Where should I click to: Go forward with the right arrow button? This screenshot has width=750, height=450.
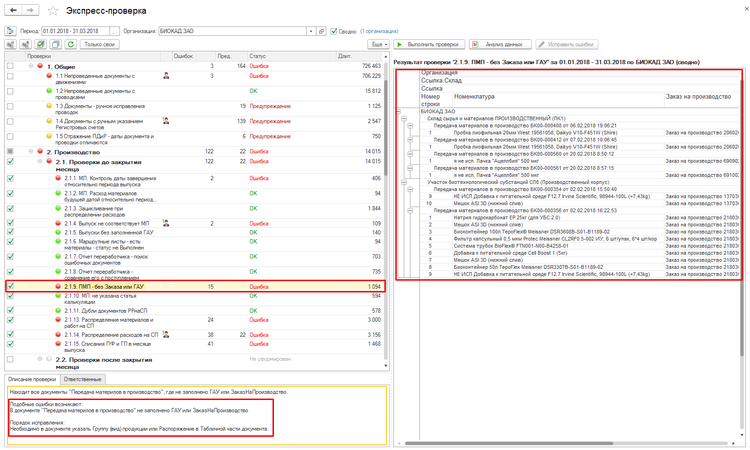(30, 10)
